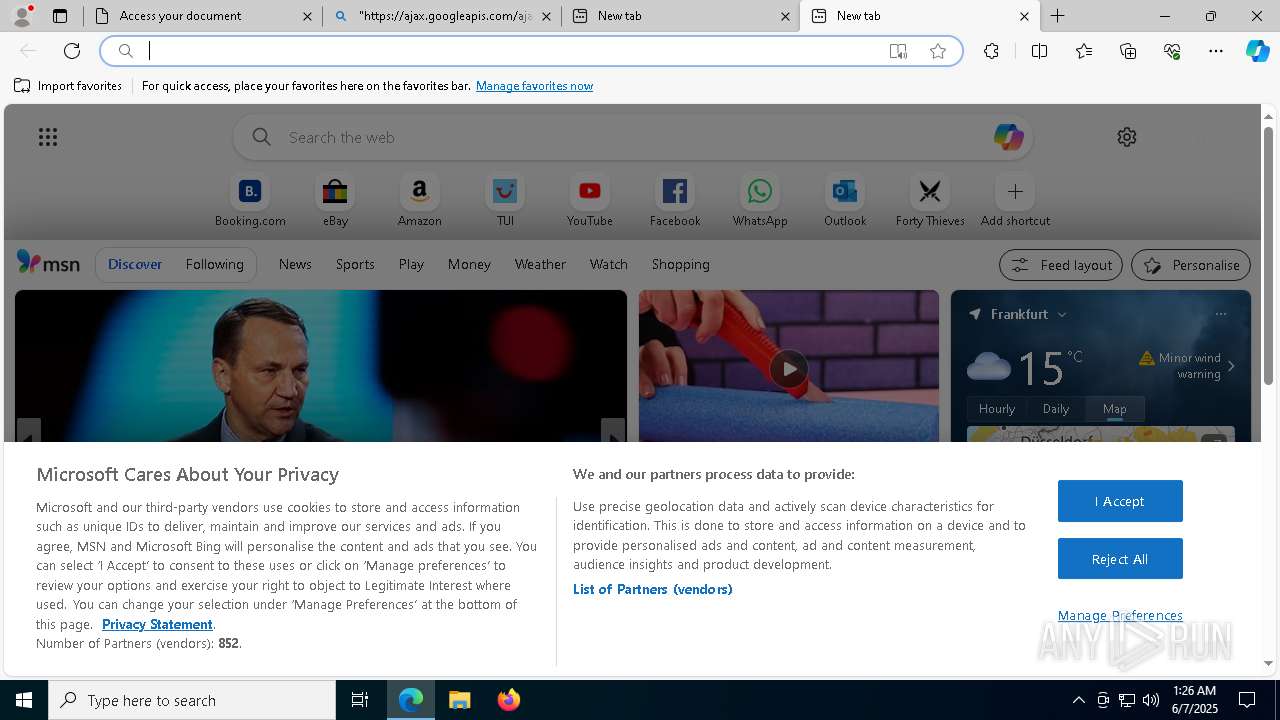Refresh the page with the reload icon
The width and height of the screenshot is (1280, 720).
[x=72, y=51]
